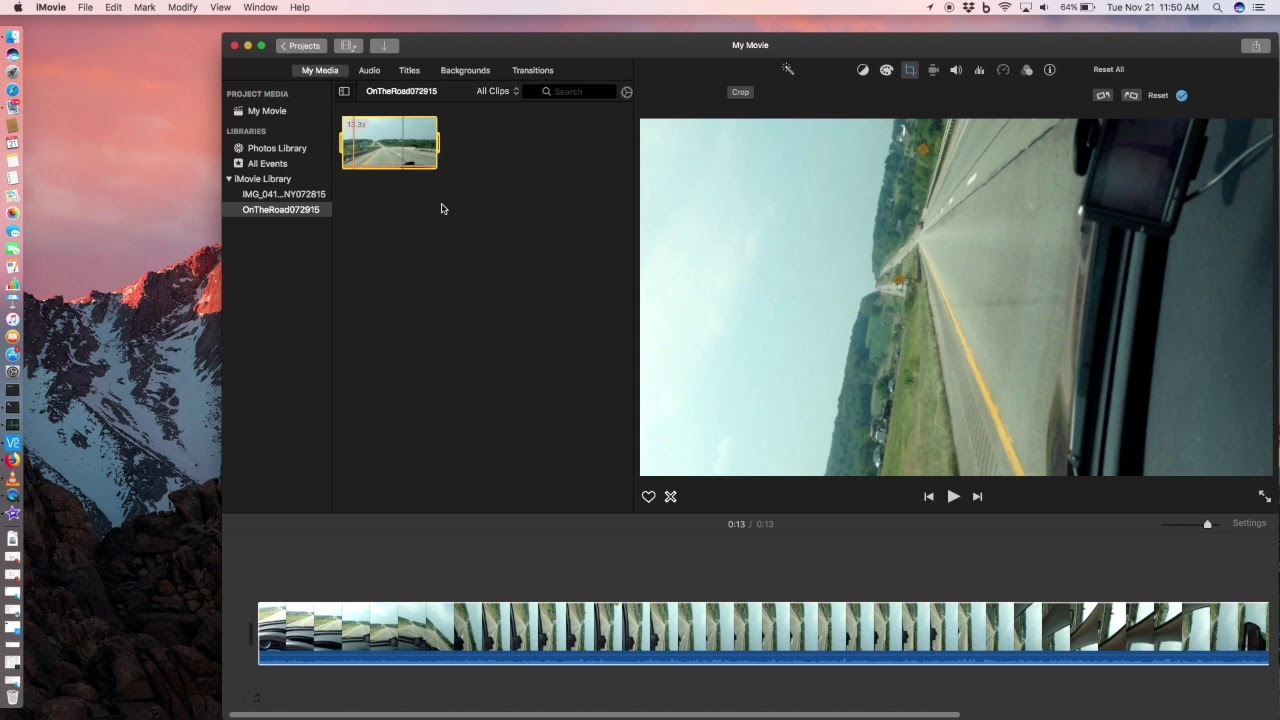The height and width of the screenshot is (720, 1280).
Task: Toggle the libraries sidebar list
Action: 344,91
